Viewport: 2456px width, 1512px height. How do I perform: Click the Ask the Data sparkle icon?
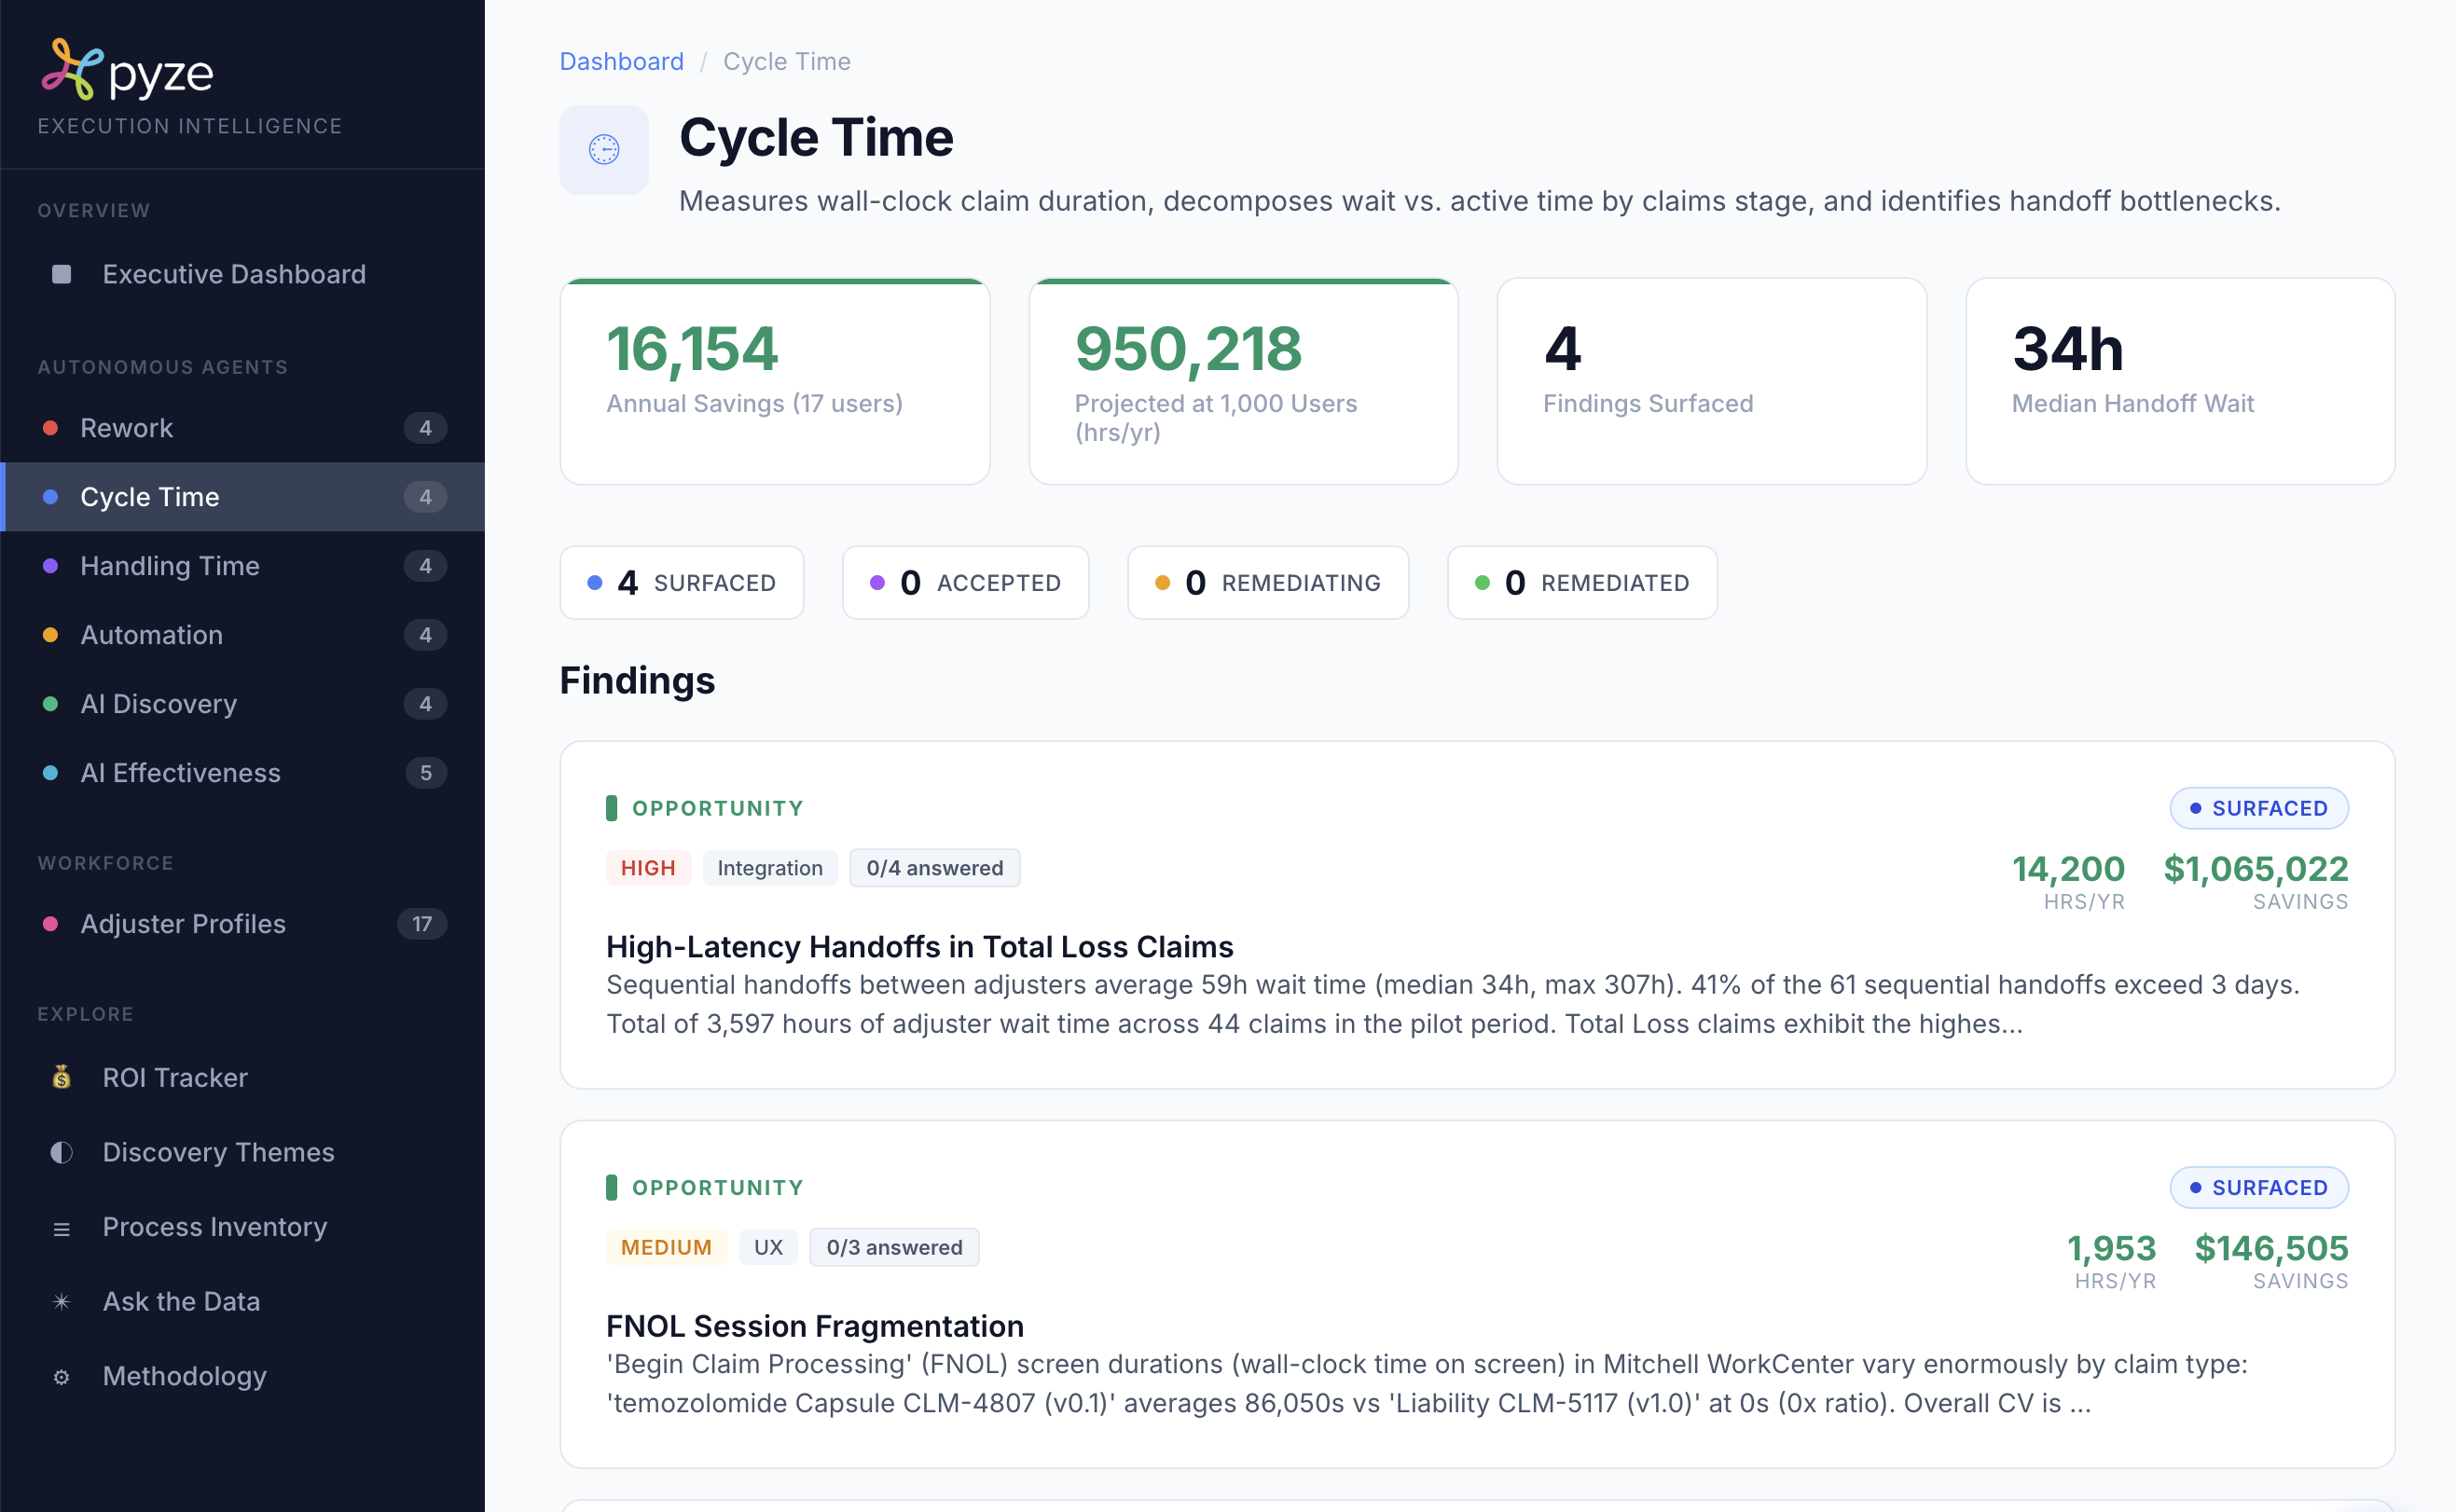coord(61,1301)
